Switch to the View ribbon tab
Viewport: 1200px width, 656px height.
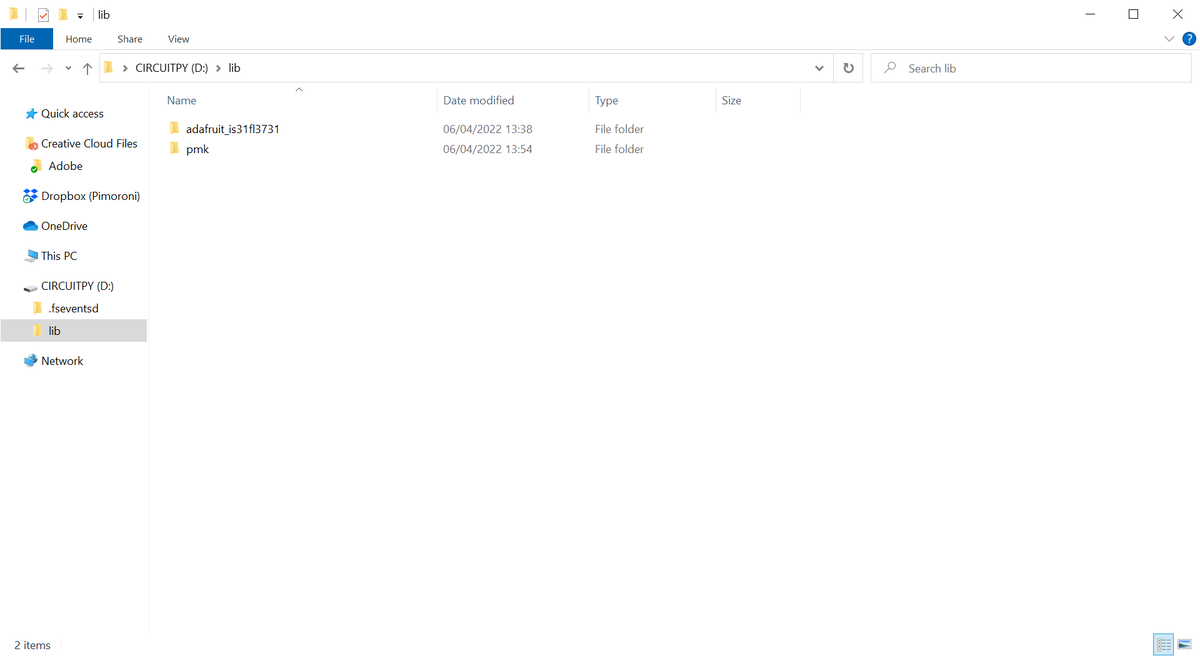178,39
